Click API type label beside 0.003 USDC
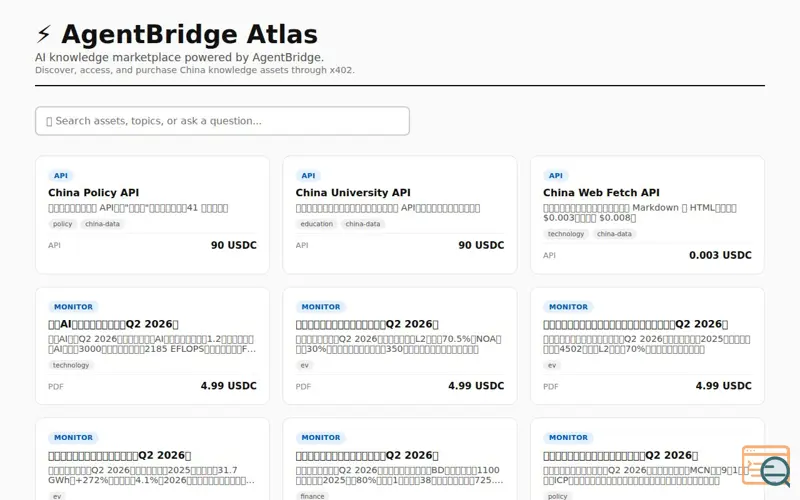Image resolution: width=800 pixels, height=500 pixels. coord(549,256)
